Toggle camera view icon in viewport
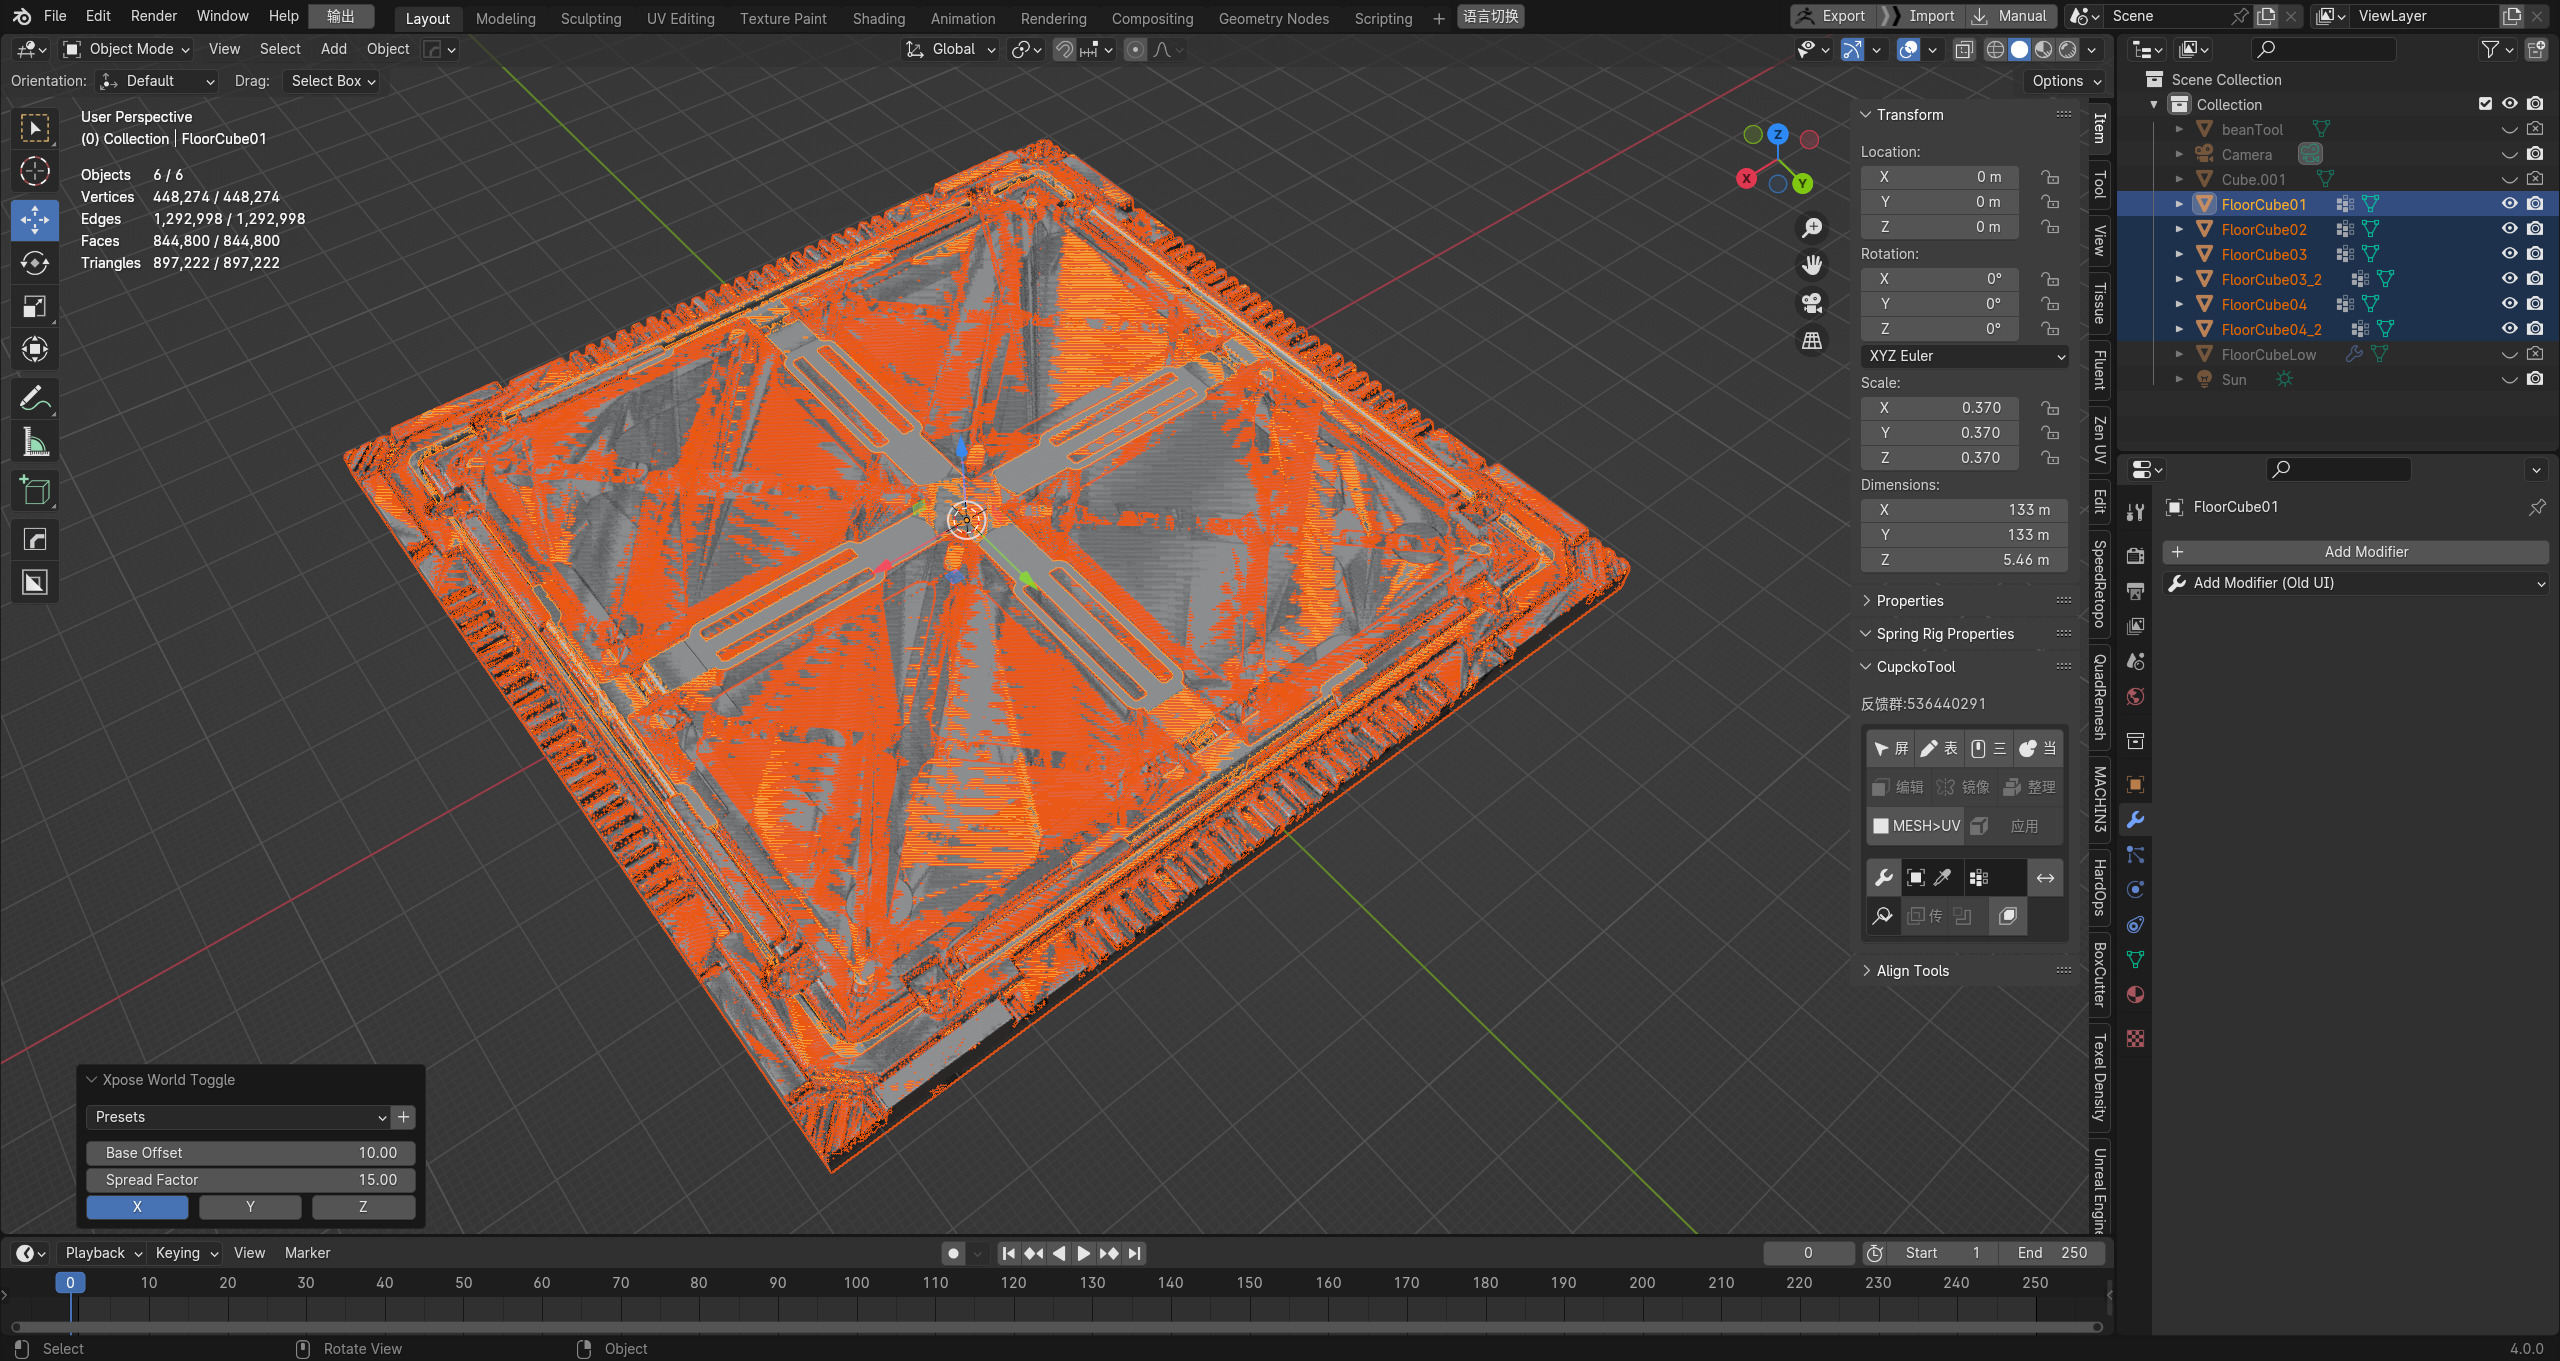The image size is (2560, 1361). (x=1811, y=303)
